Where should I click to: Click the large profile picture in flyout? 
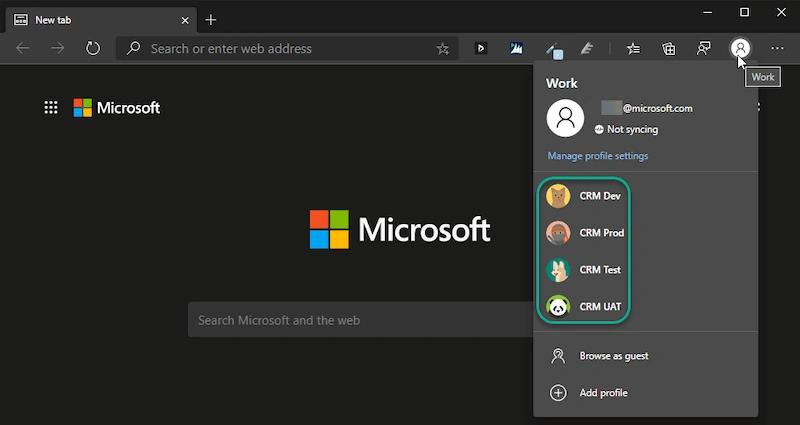click(x=565, y=118)
